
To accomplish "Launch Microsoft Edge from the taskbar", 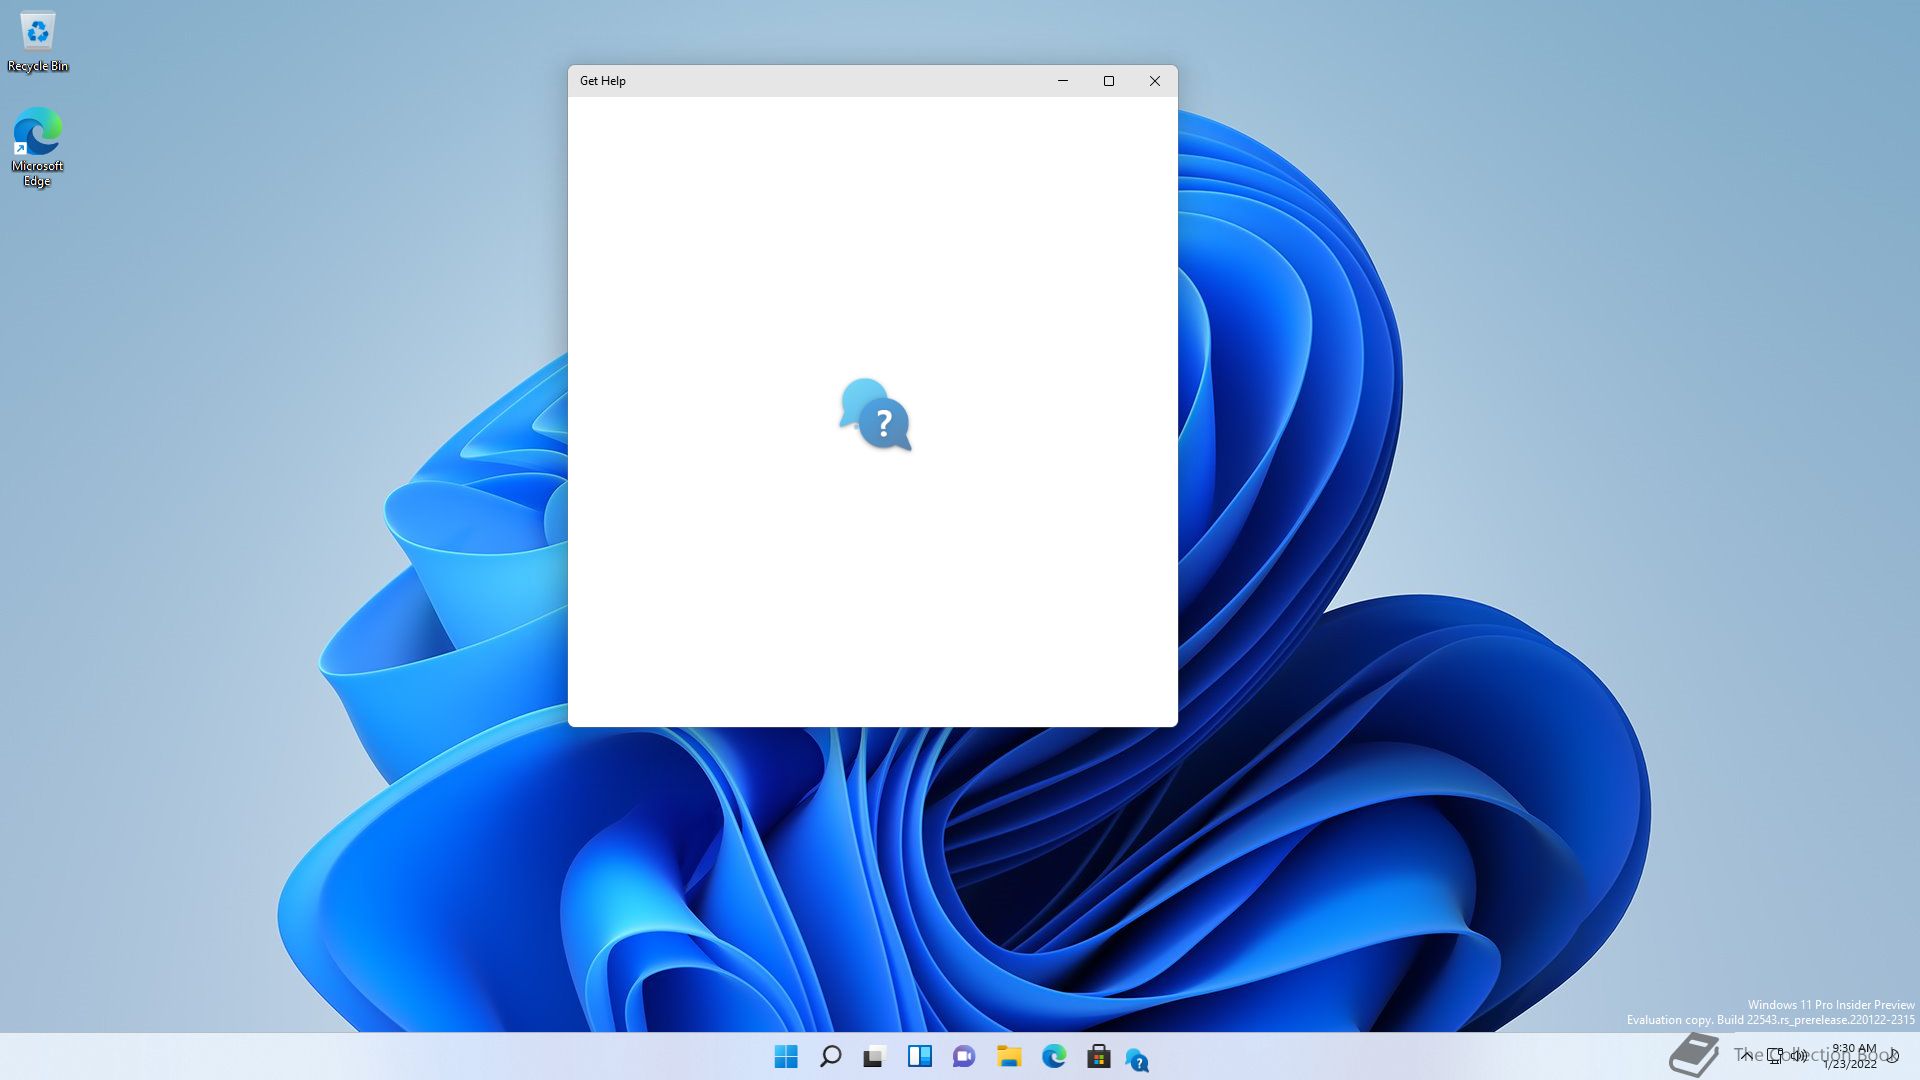I will (1054, 1056).
